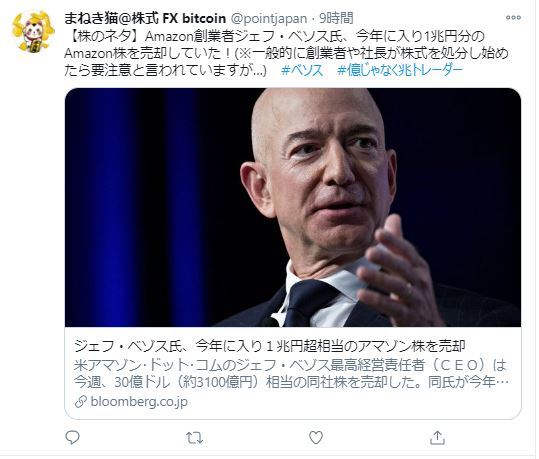Click the @pointjapan handle
This screenshot has width=539, height=459.
[268, 19]
